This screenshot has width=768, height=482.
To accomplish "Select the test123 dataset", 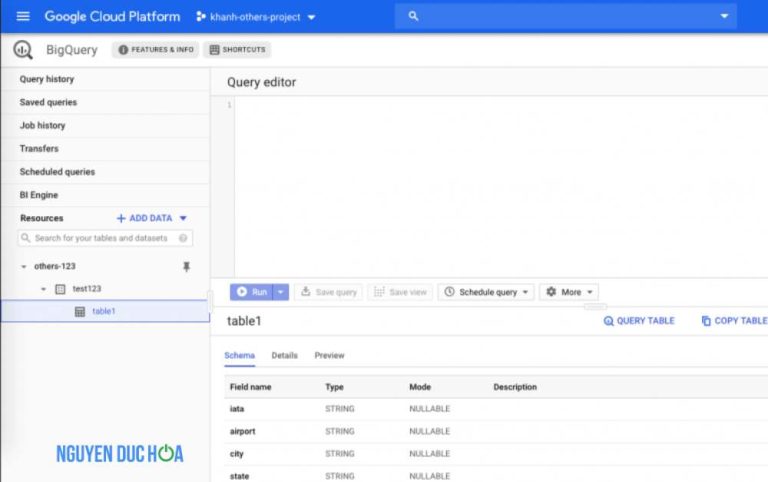I will point(87,289).
